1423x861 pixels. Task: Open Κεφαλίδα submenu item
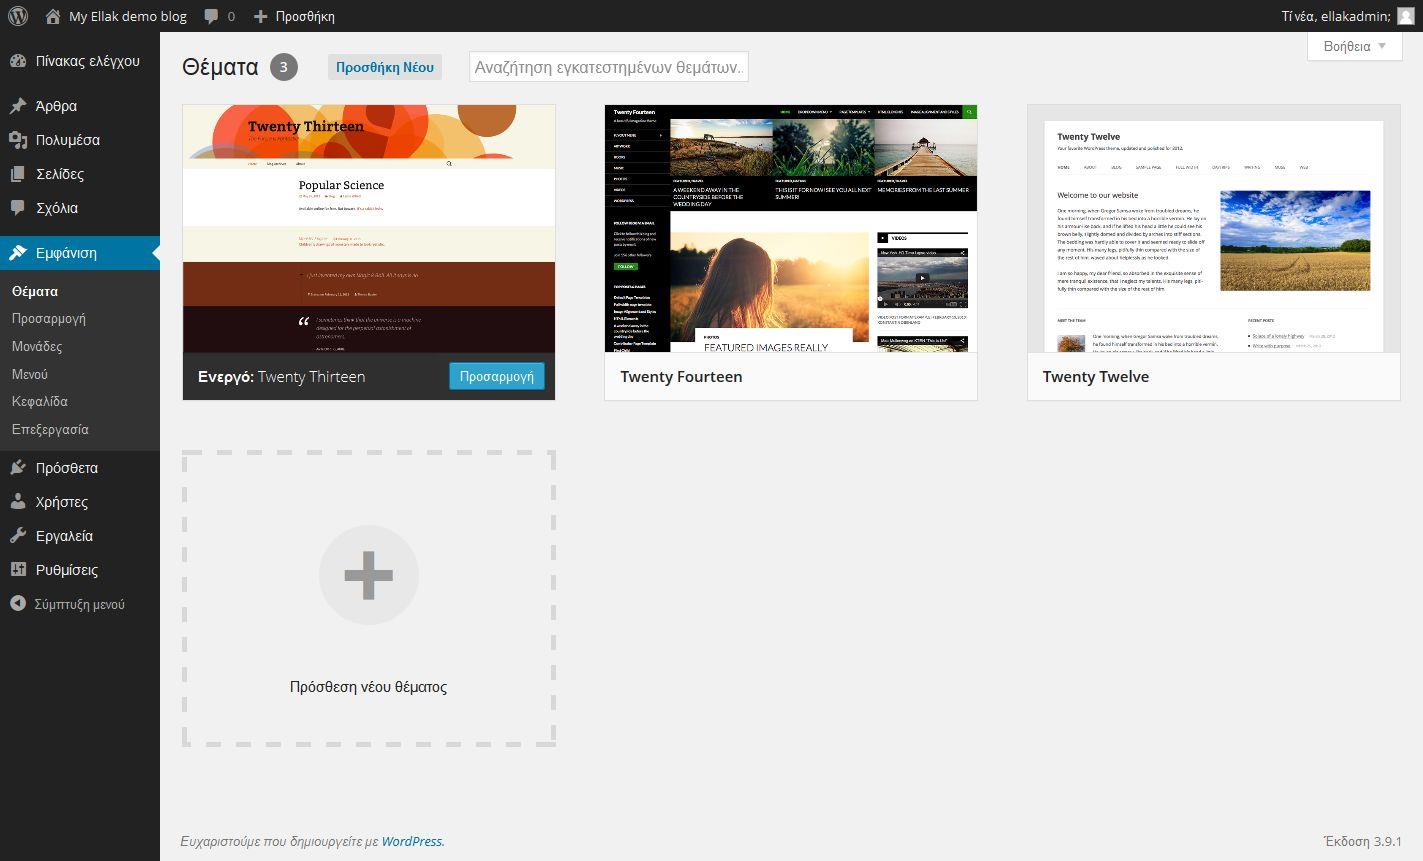(x=40, y=402)
